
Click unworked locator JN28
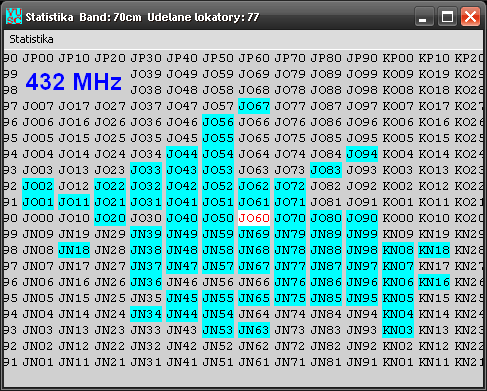[110, 250]
